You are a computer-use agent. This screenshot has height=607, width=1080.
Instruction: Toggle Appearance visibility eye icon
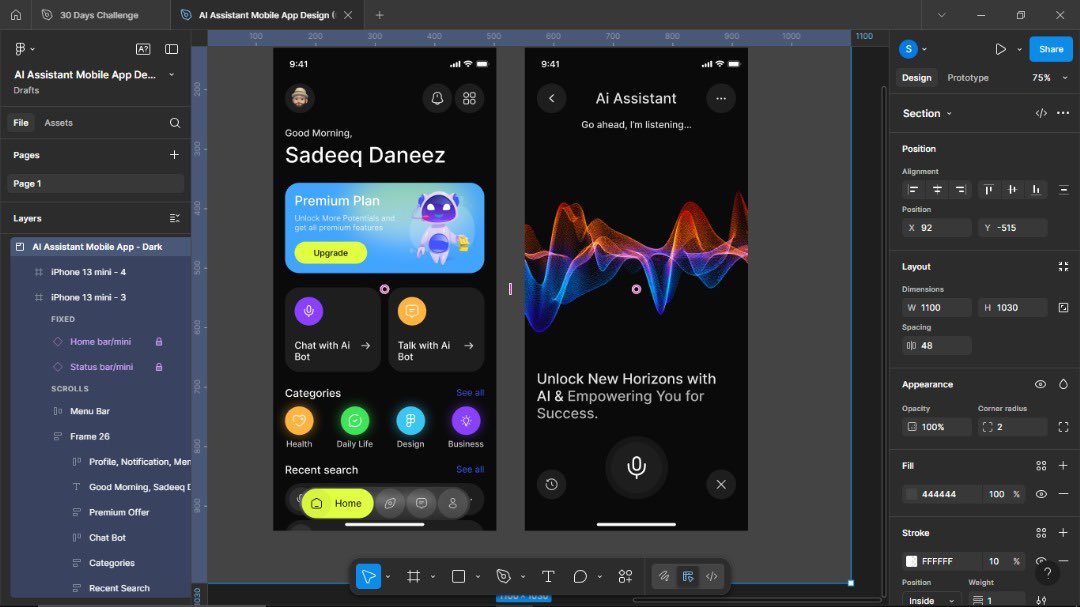1040,384
